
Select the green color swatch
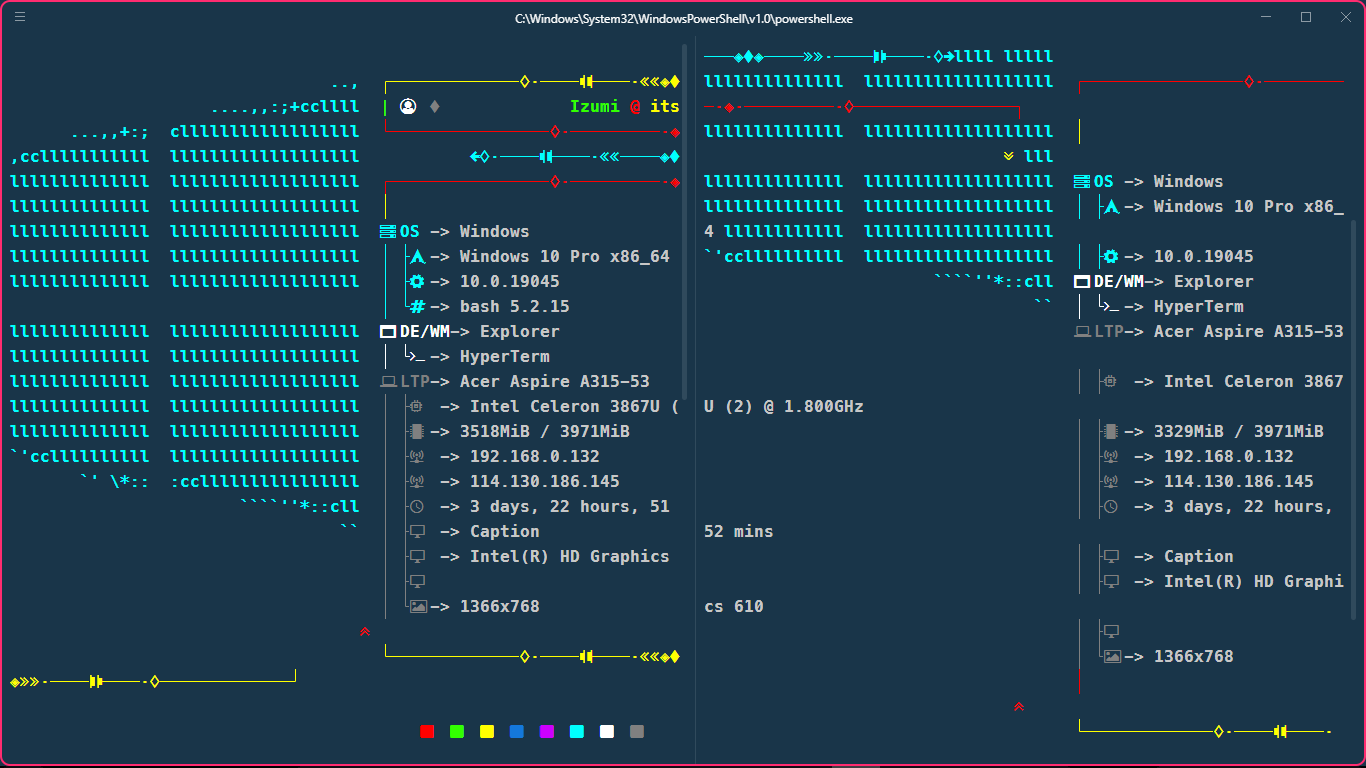[x=457, y=731]
